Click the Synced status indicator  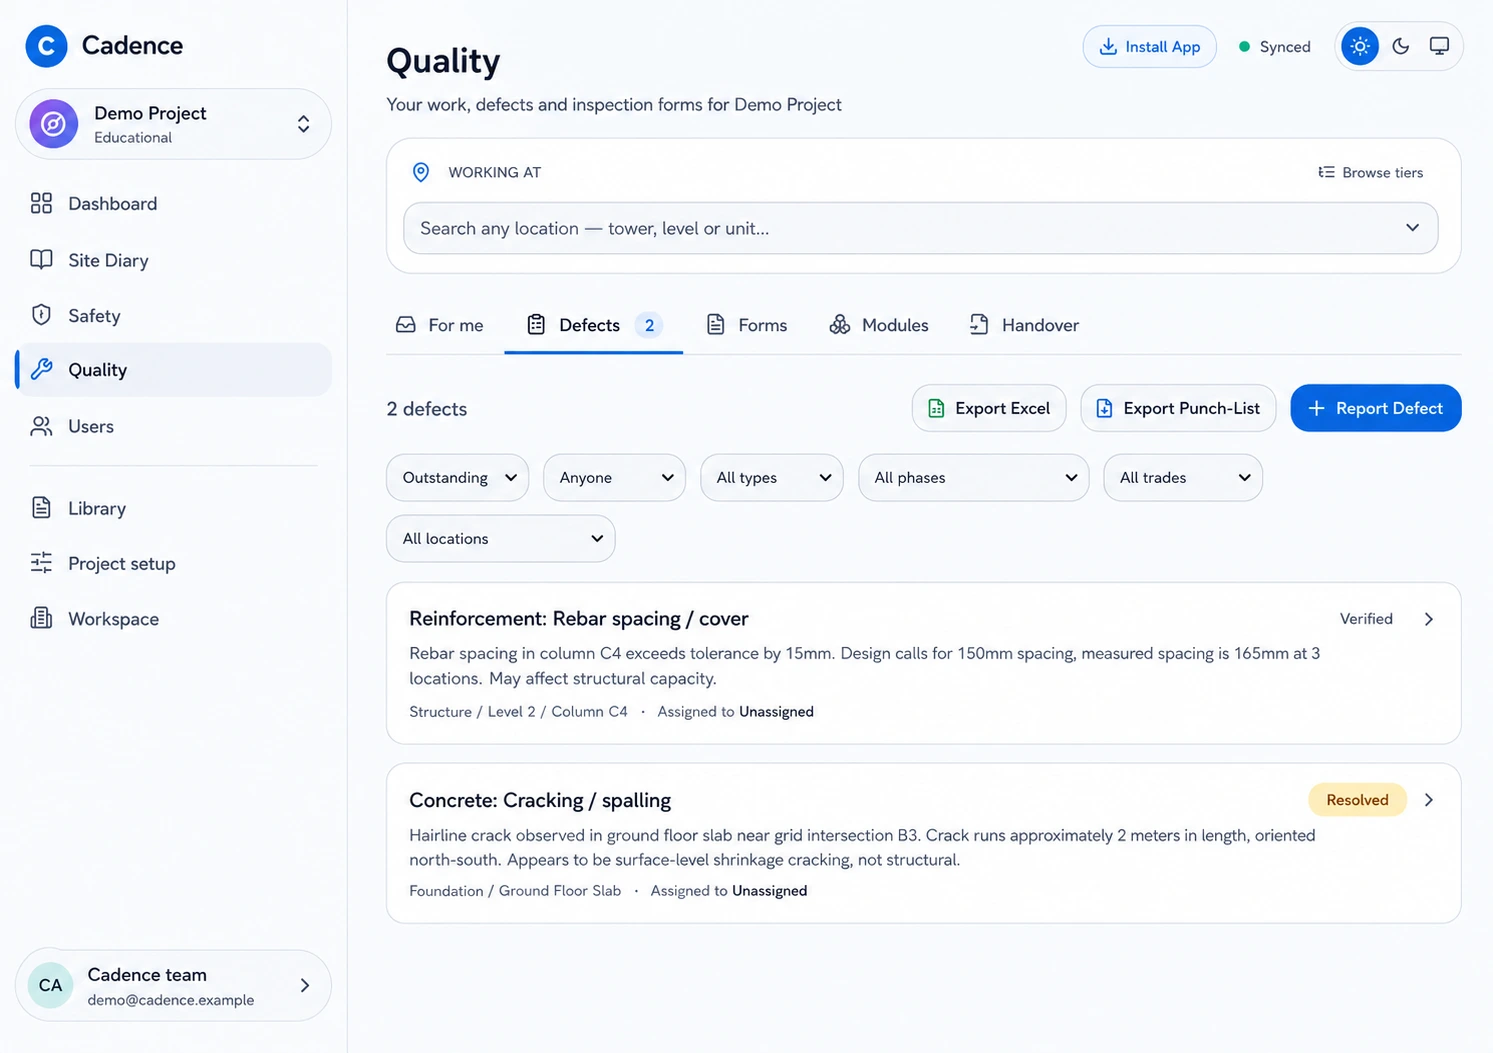(1275, 47)
